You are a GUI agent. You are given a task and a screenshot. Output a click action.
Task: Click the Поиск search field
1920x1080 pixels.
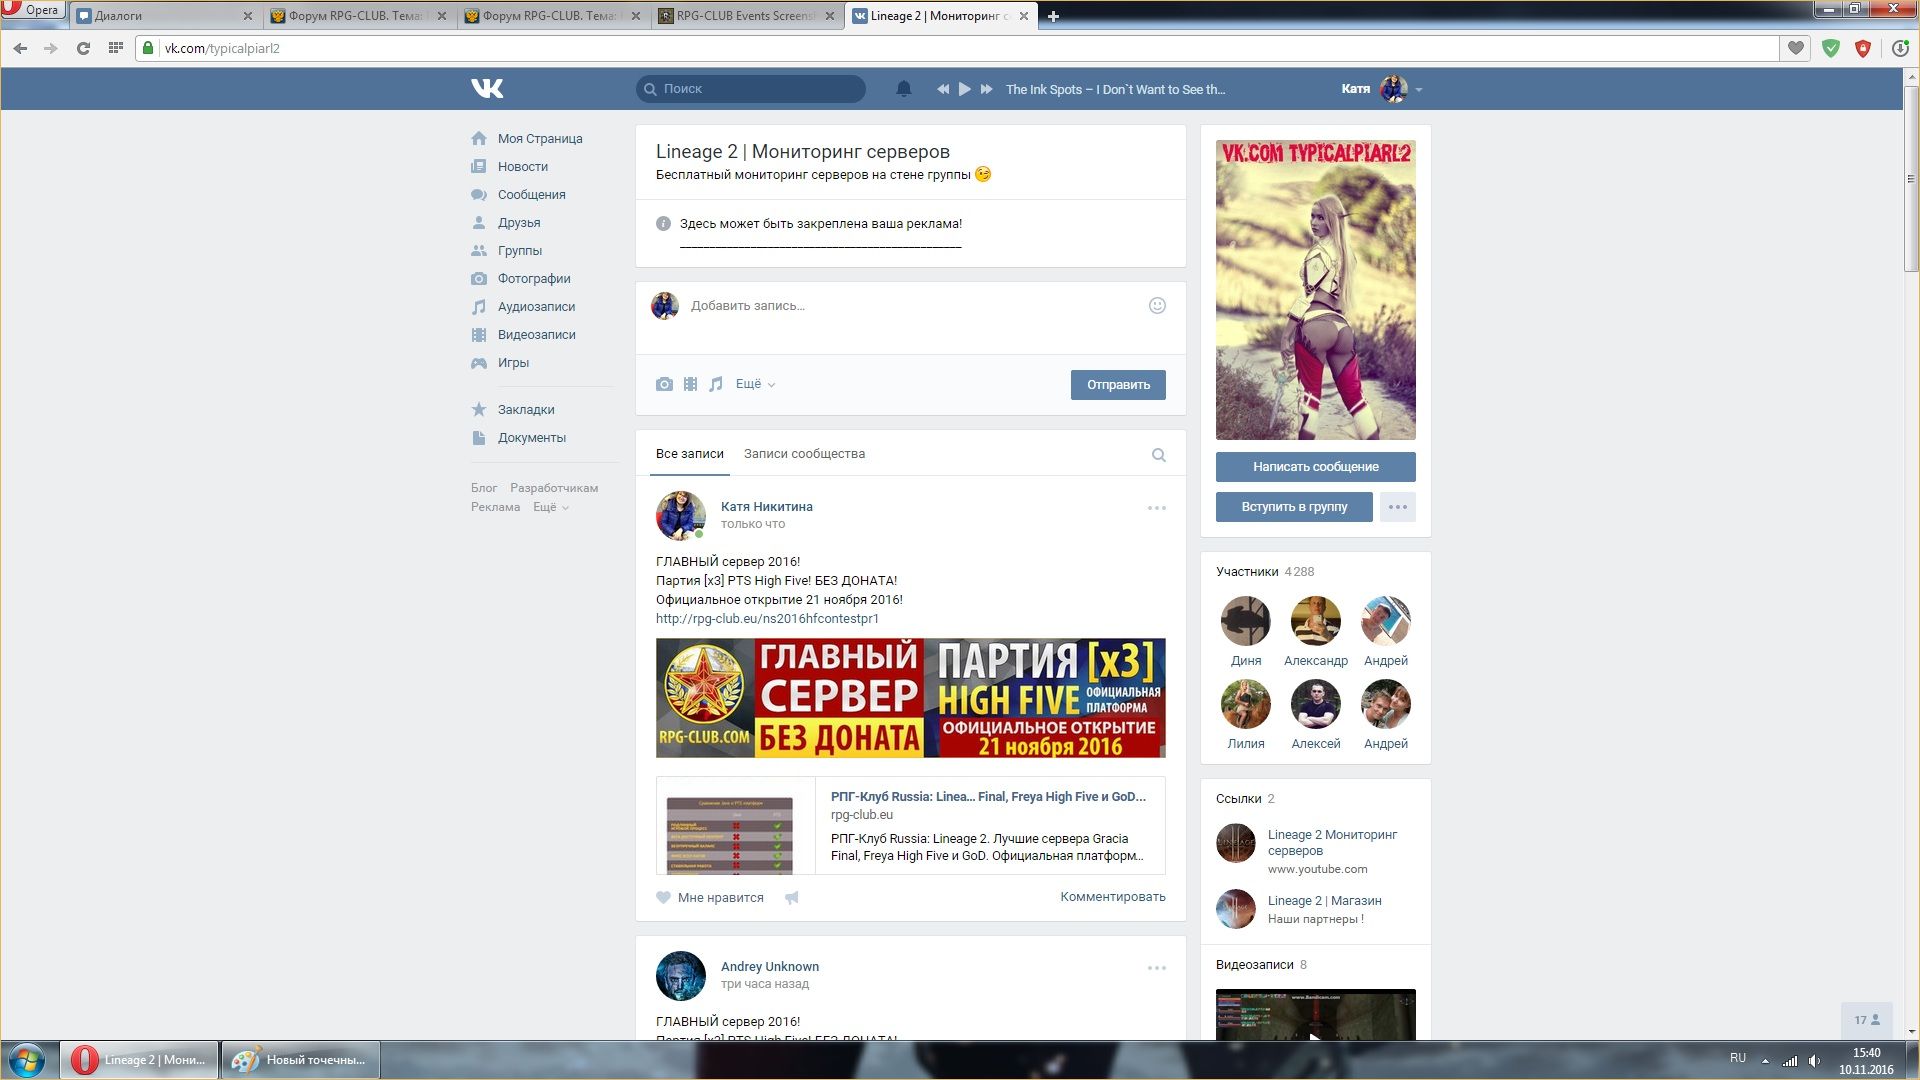(751, 89)
